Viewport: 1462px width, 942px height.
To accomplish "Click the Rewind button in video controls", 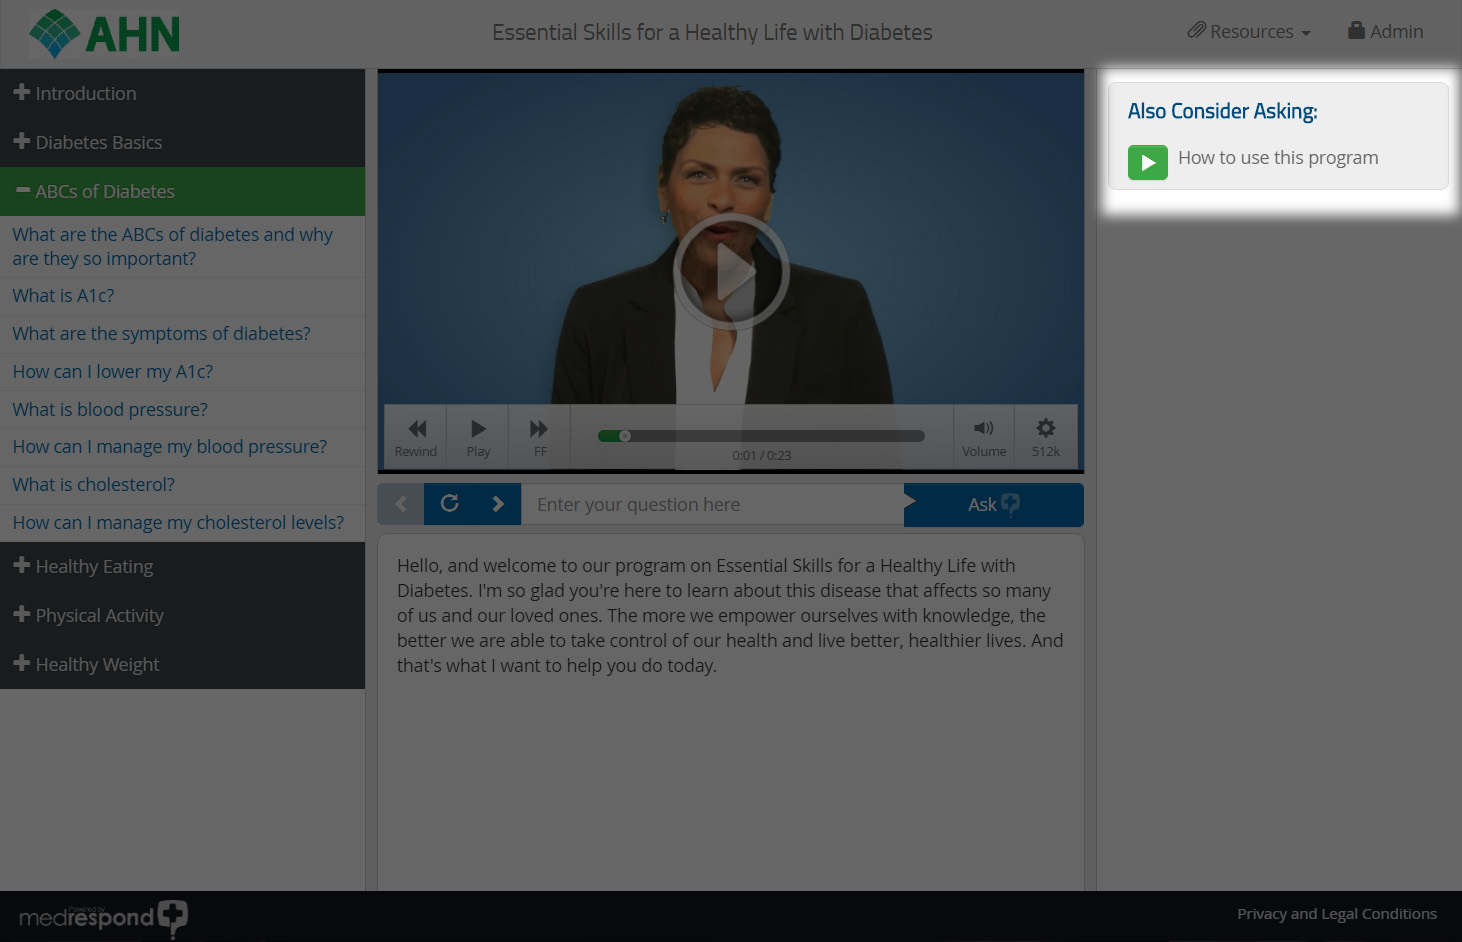I will pyautogui.click(x=416, y=436).
